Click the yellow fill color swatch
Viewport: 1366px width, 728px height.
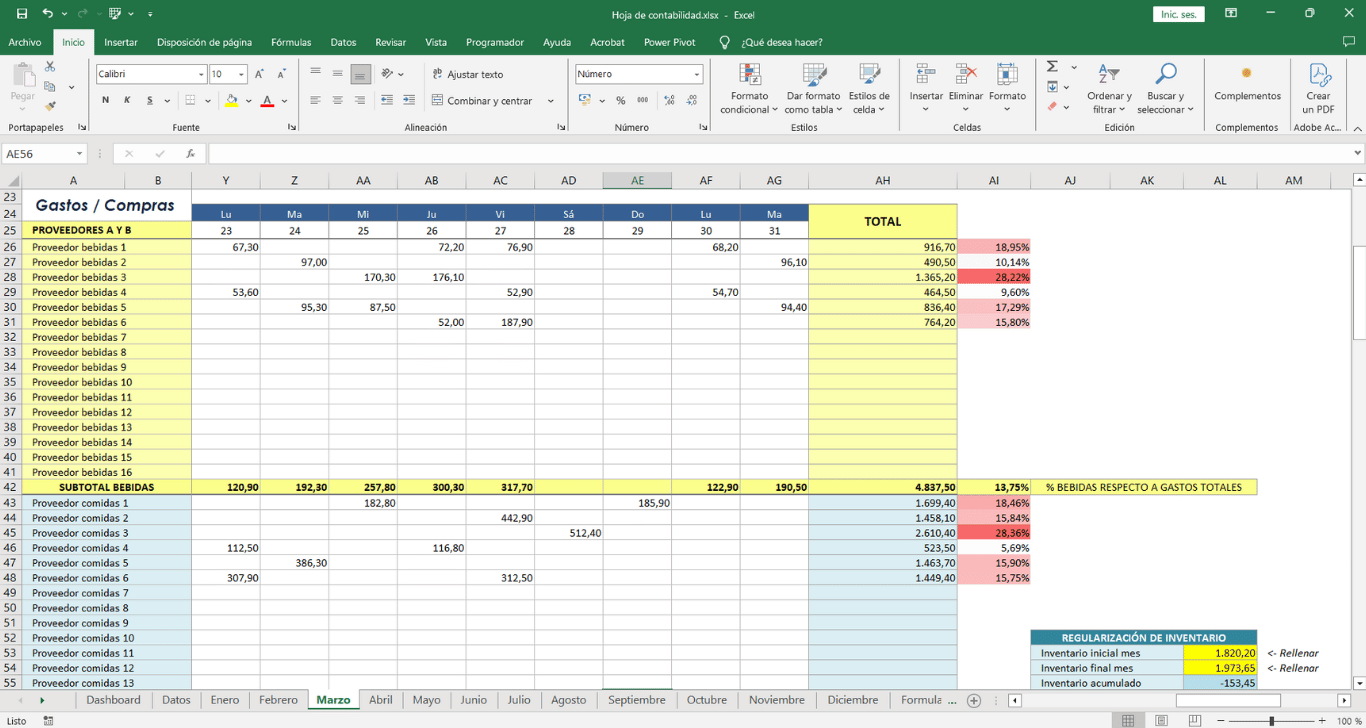(232, 101)
